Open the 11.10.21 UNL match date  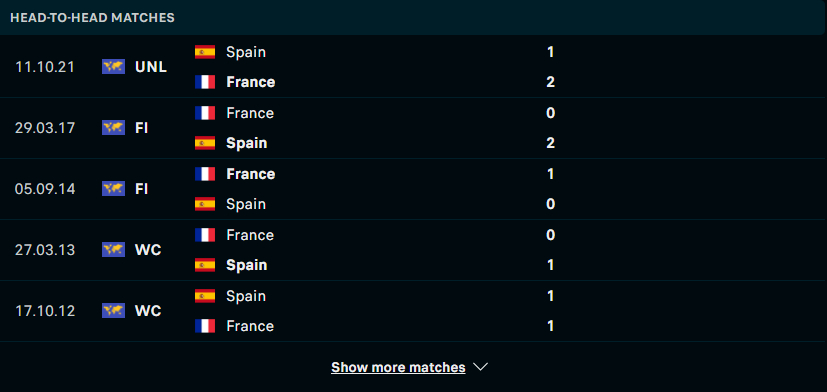[45, 67]
